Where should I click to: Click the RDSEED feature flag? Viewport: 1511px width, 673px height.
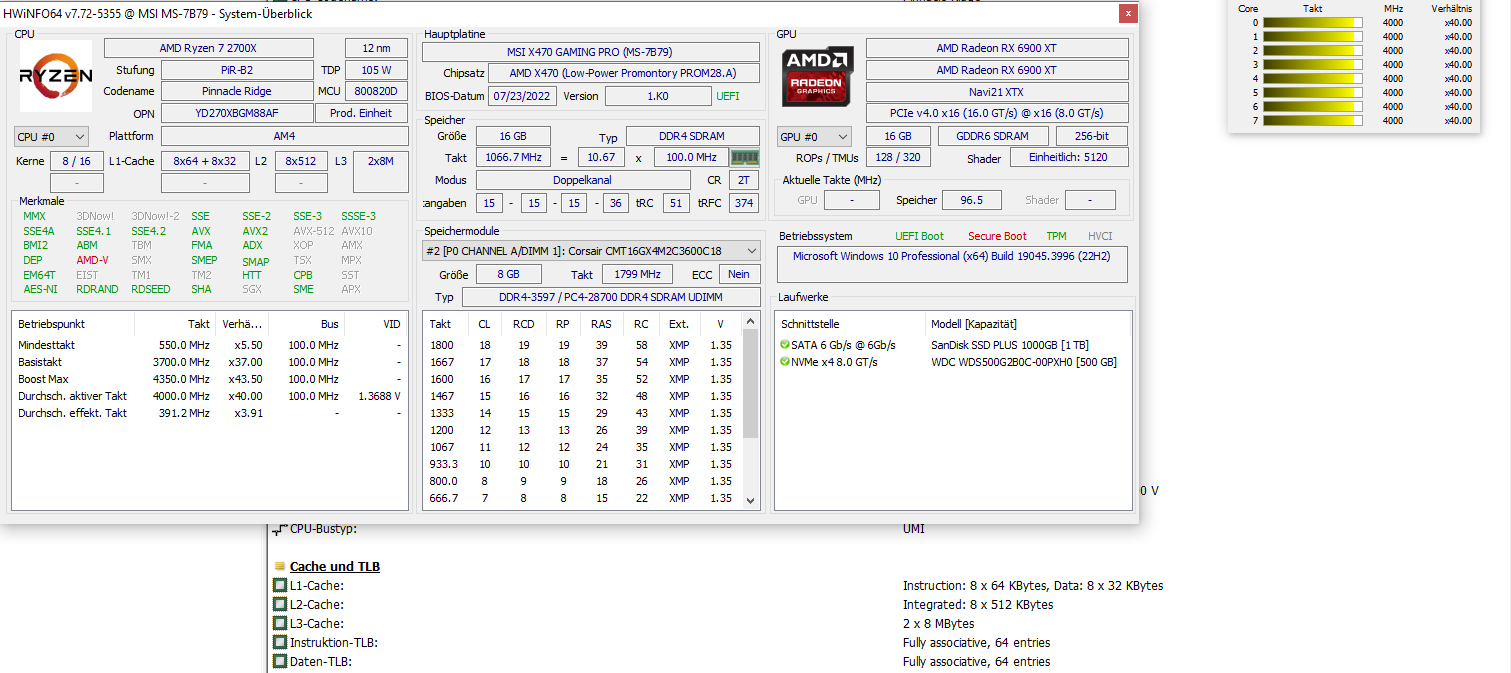pos(150,289)
